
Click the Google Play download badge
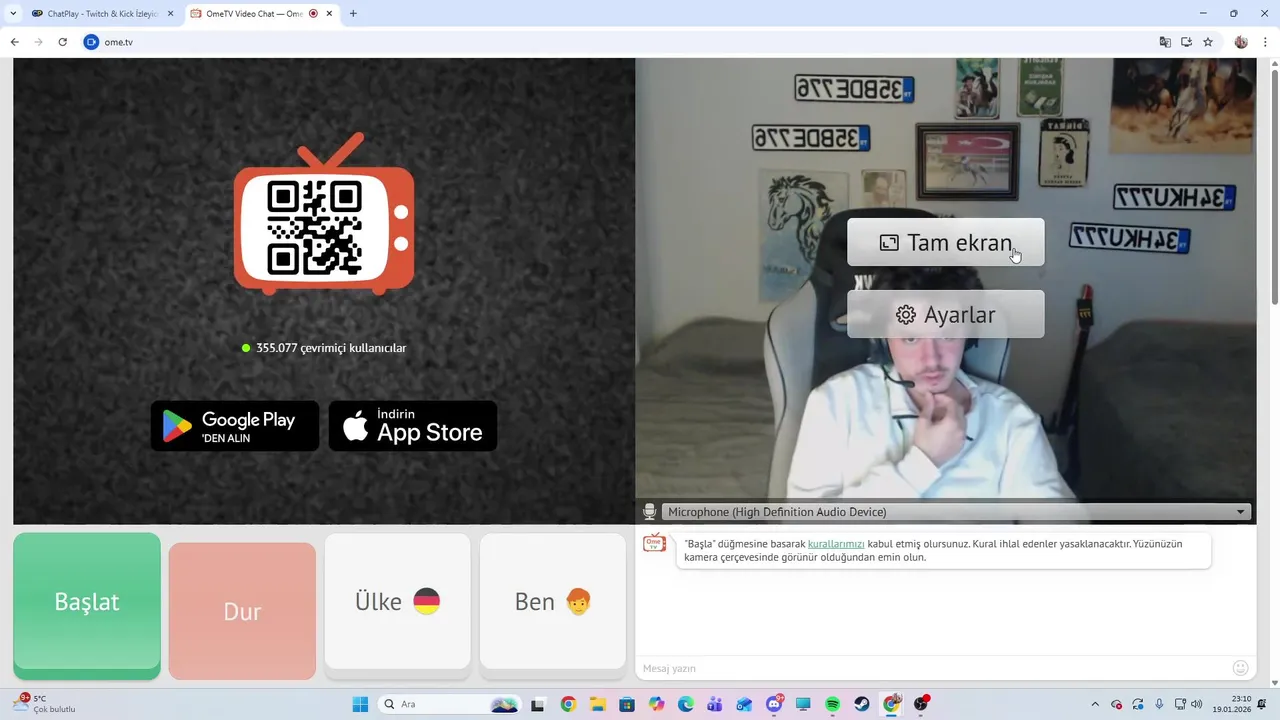[235, 426]
